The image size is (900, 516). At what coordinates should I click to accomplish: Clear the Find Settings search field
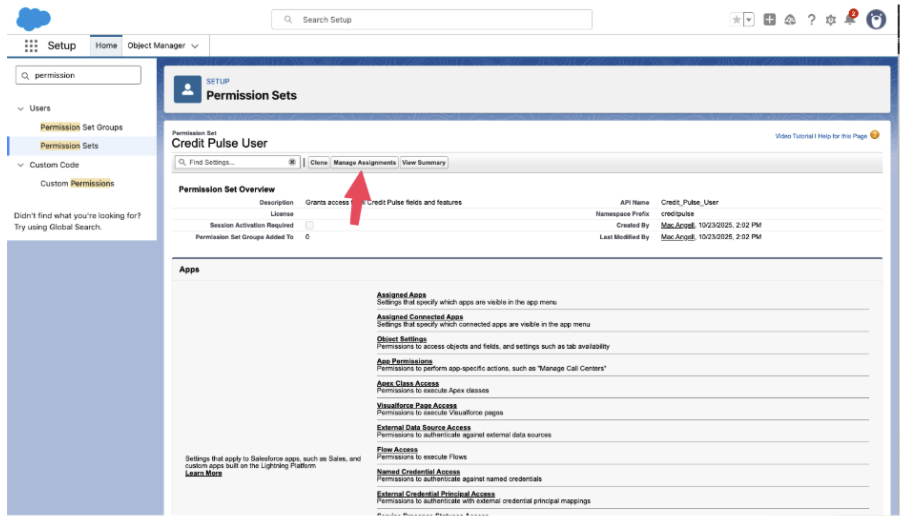tap(292, 162)
